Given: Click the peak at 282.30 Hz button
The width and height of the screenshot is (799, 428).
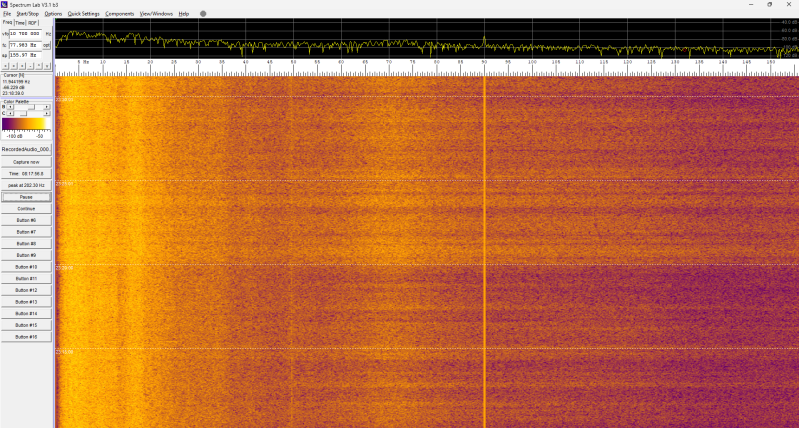Looking at the screenshot, I should pos(26,185).
